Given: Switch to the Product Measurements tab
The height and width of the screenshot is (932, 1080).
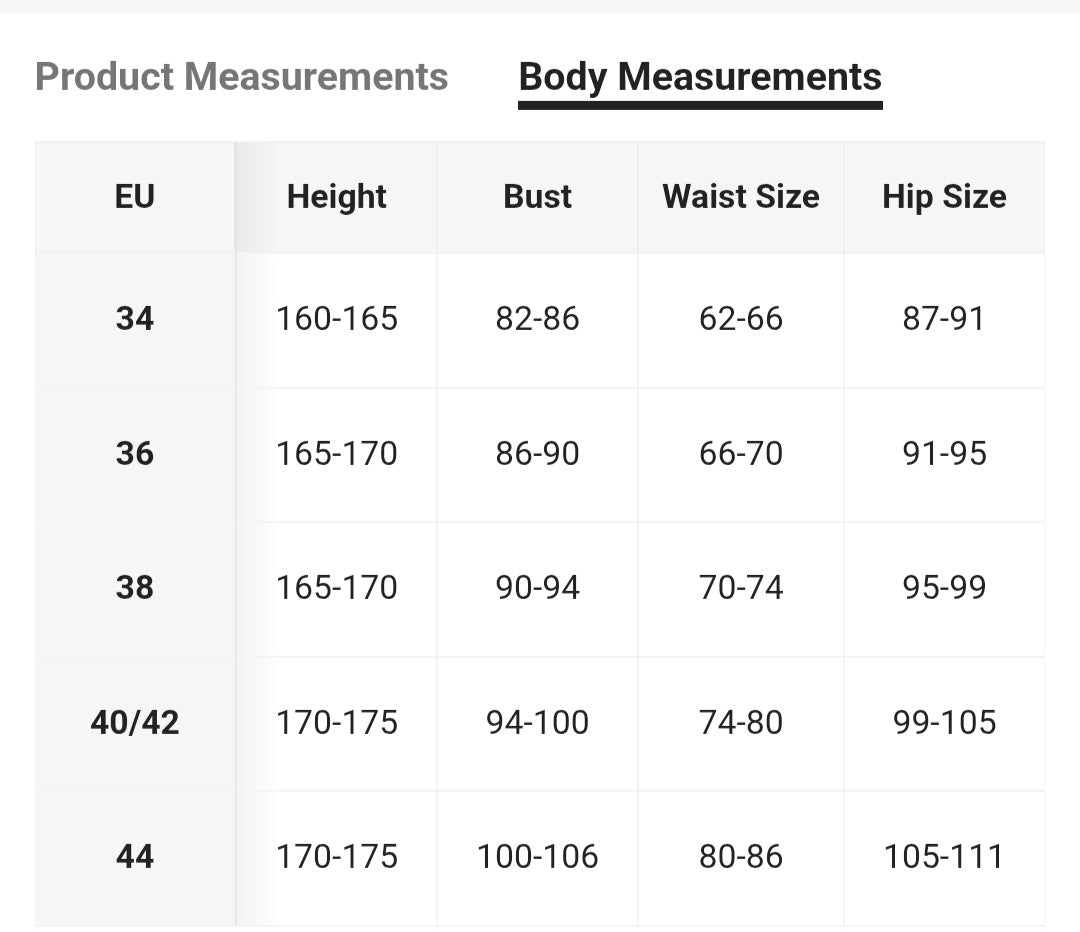Looking at the screenshot, I should (x=241, y=77).
